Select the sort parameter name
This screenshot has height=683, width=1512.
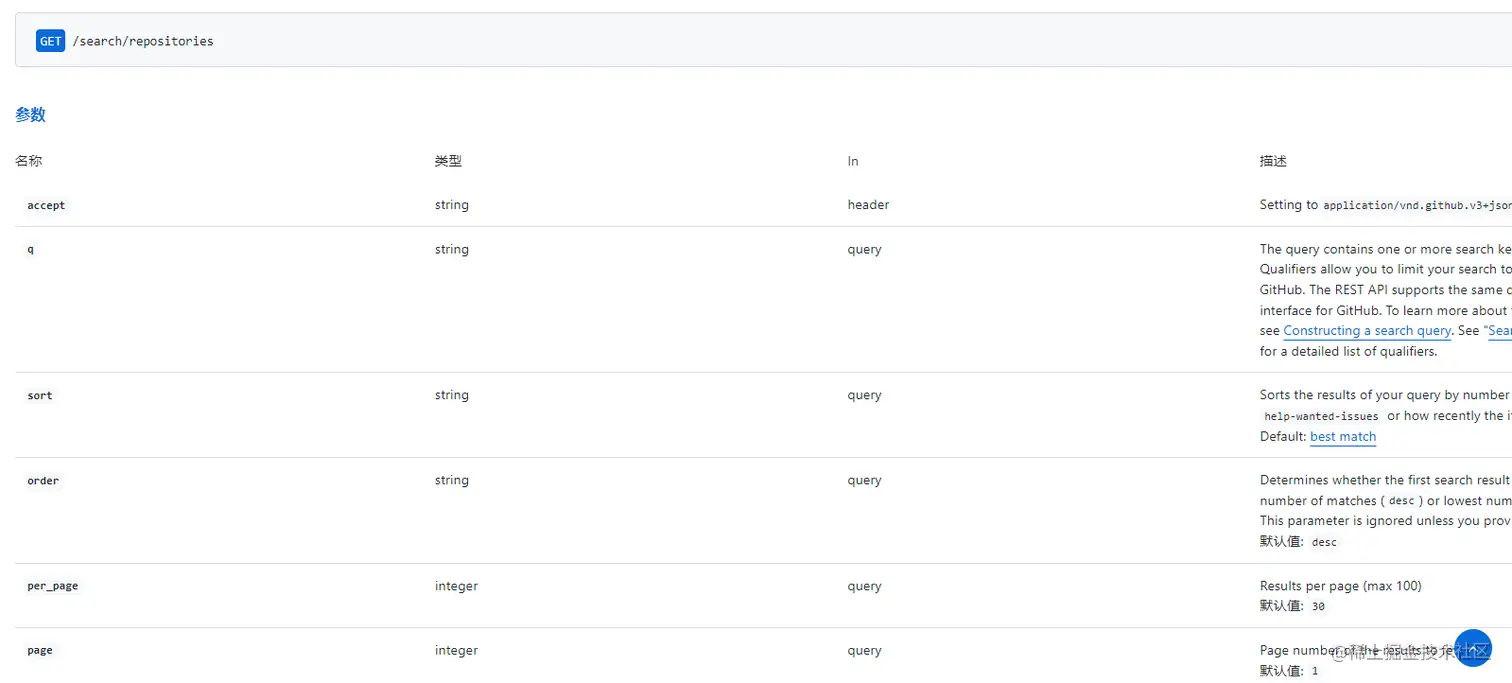click(39, 395)
